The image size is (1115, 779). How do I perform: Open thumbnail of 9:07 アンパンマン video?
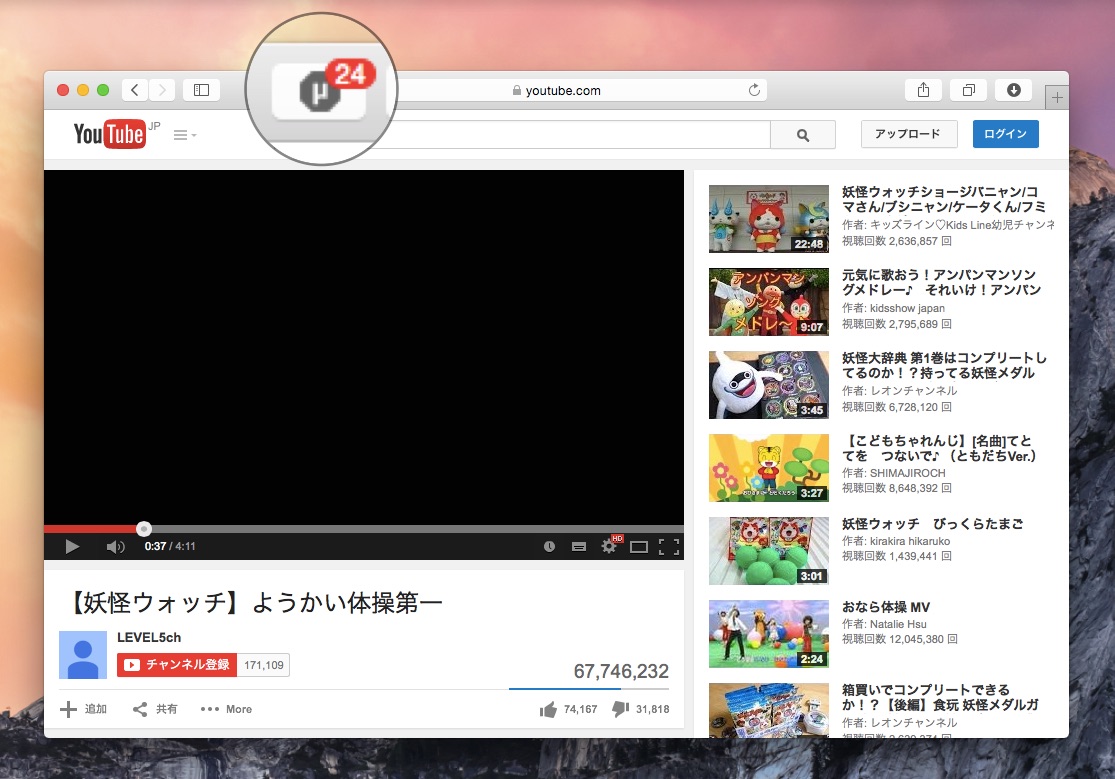coord(769,302)
